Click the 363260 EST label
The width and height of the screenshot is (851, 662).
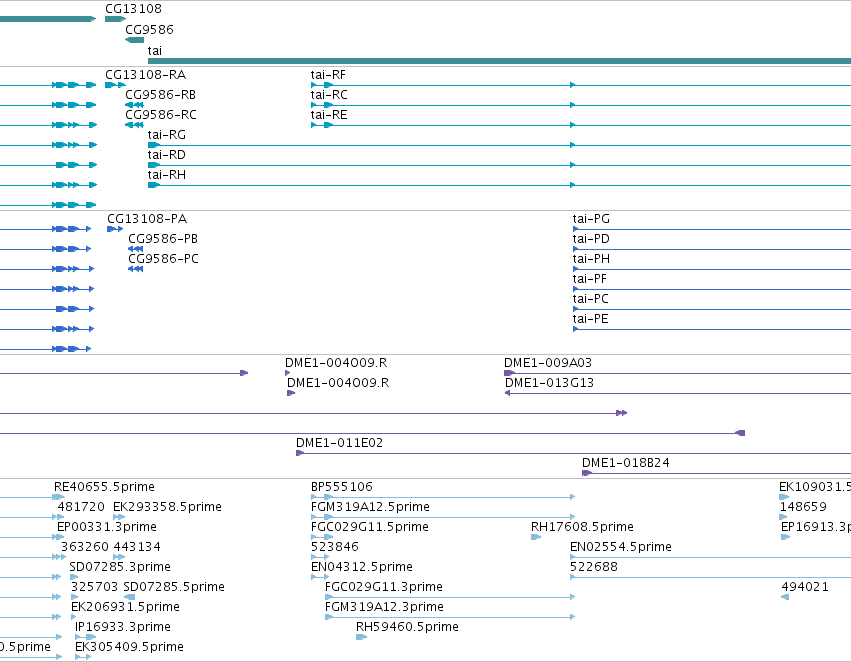85,547
